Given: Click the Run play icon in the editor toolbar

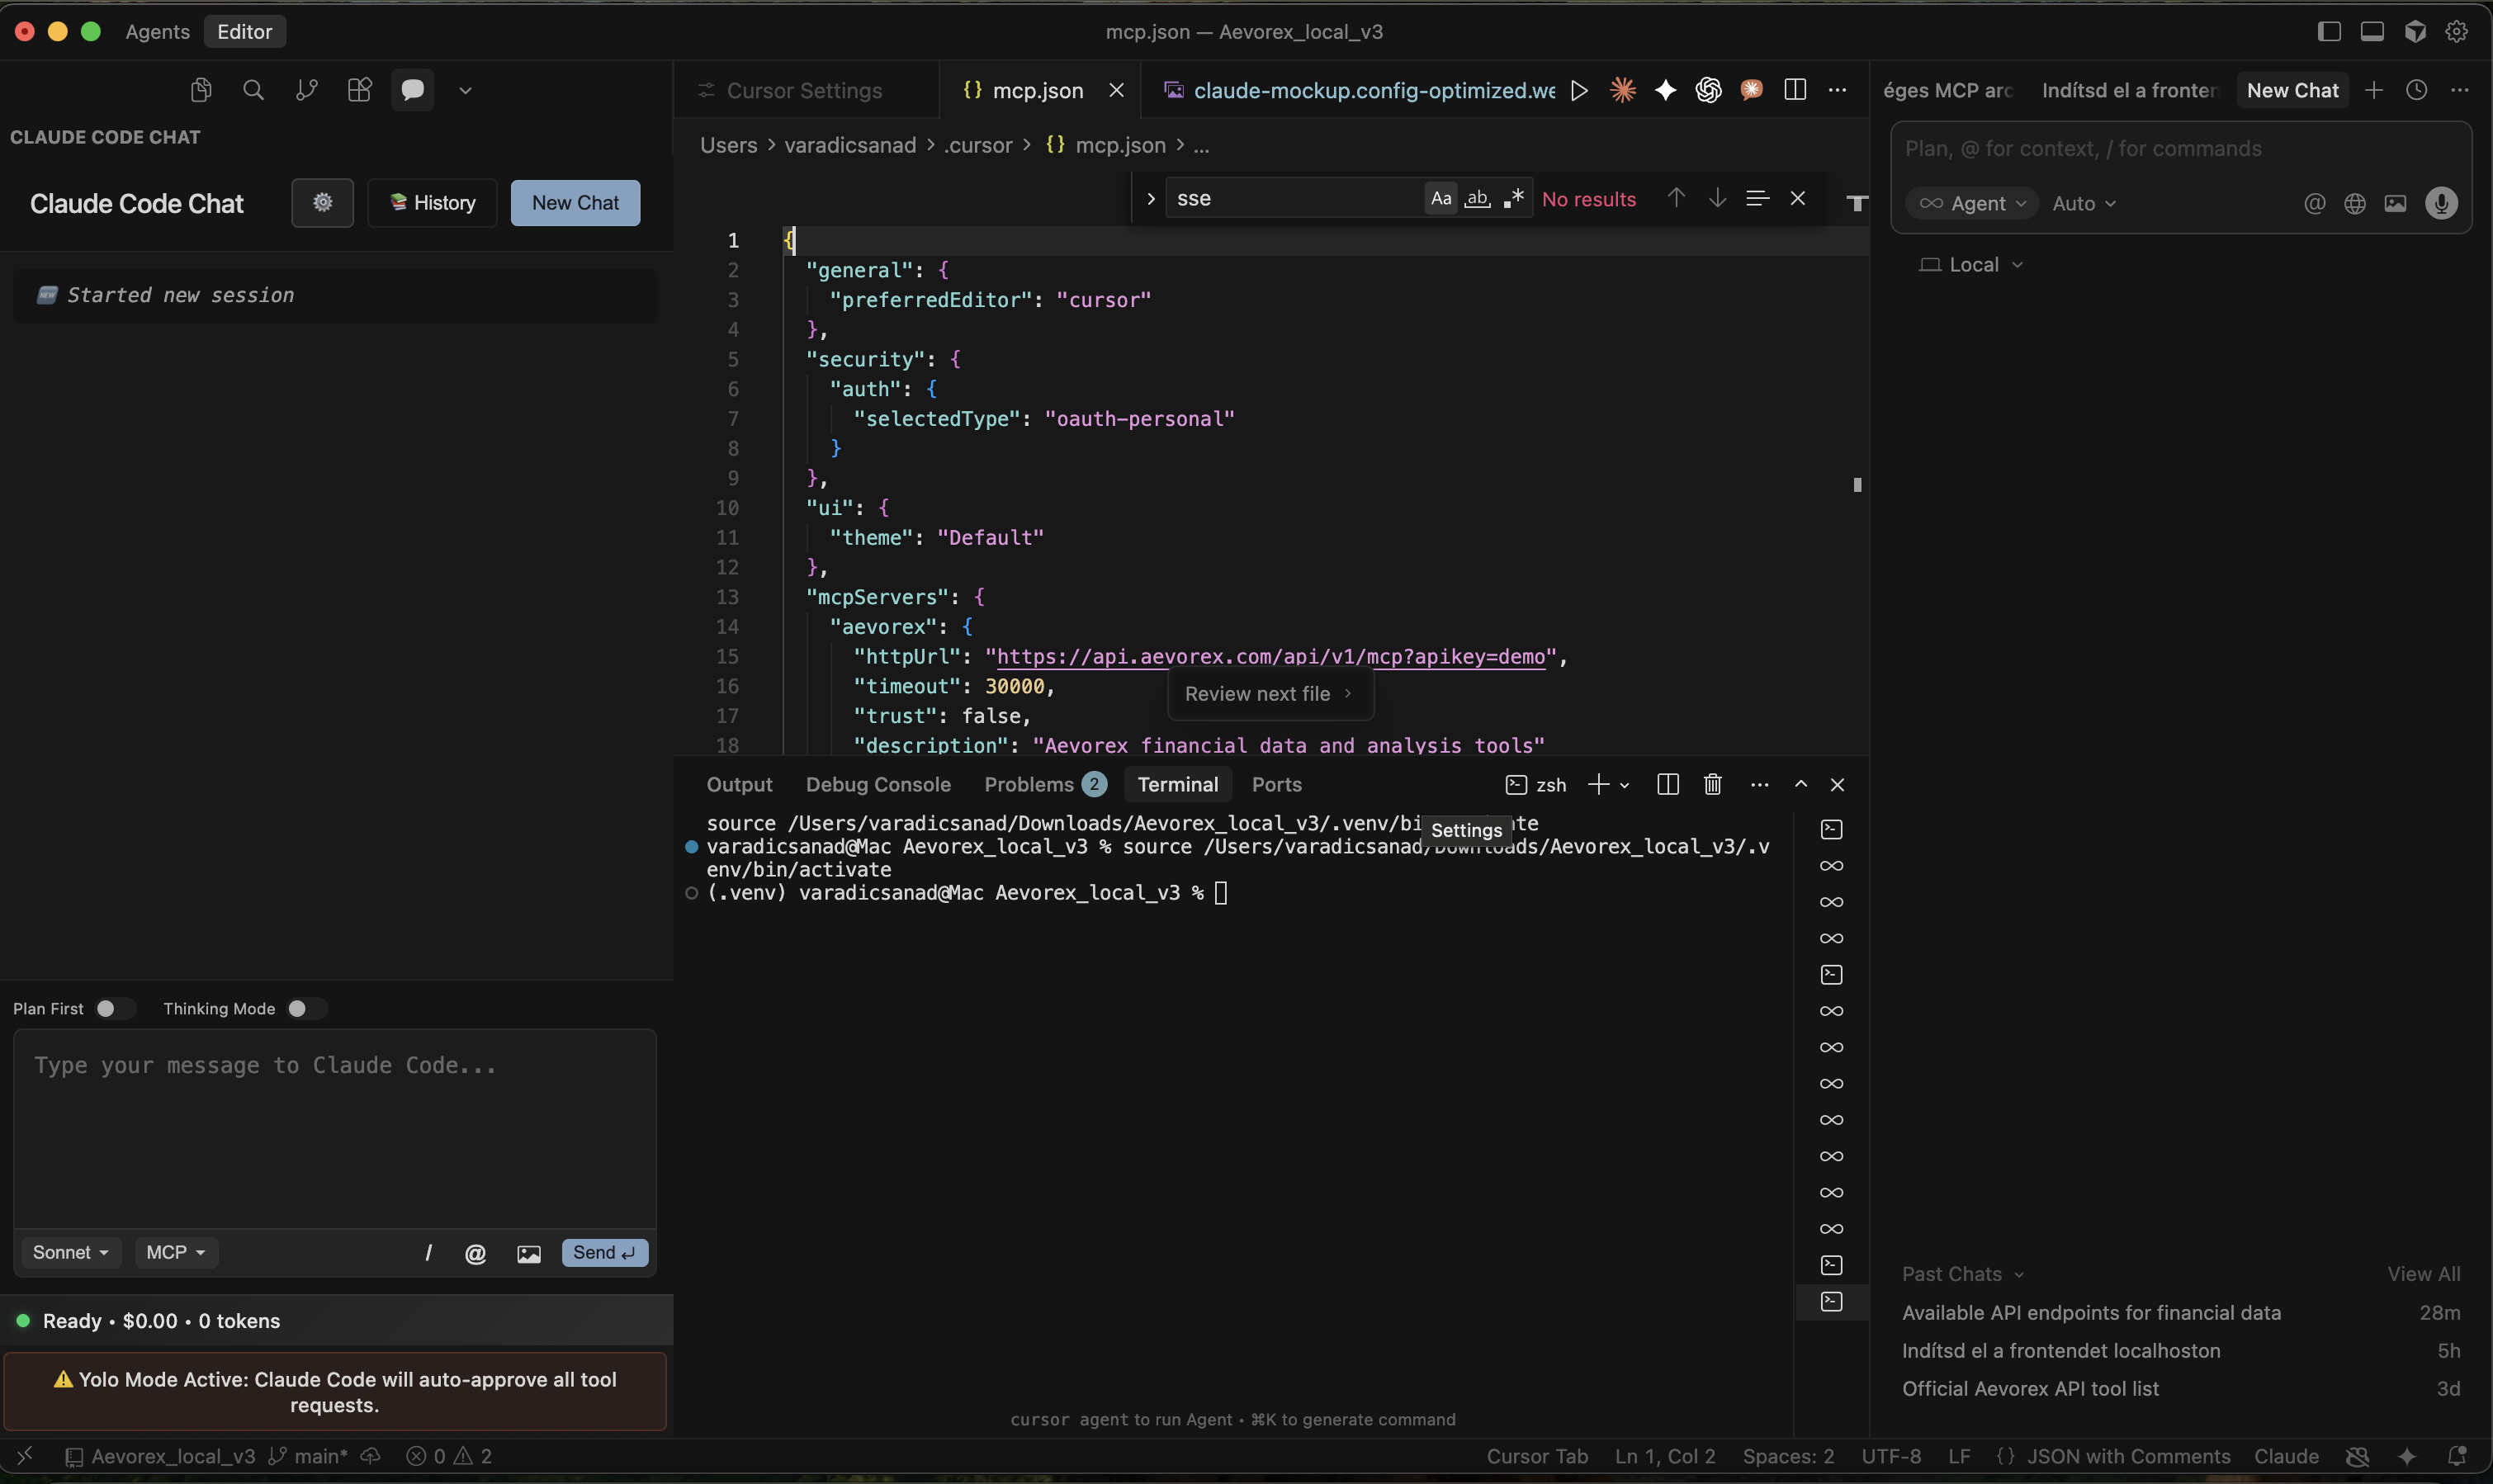Looking at the screenshot, I should [1579, 90].
